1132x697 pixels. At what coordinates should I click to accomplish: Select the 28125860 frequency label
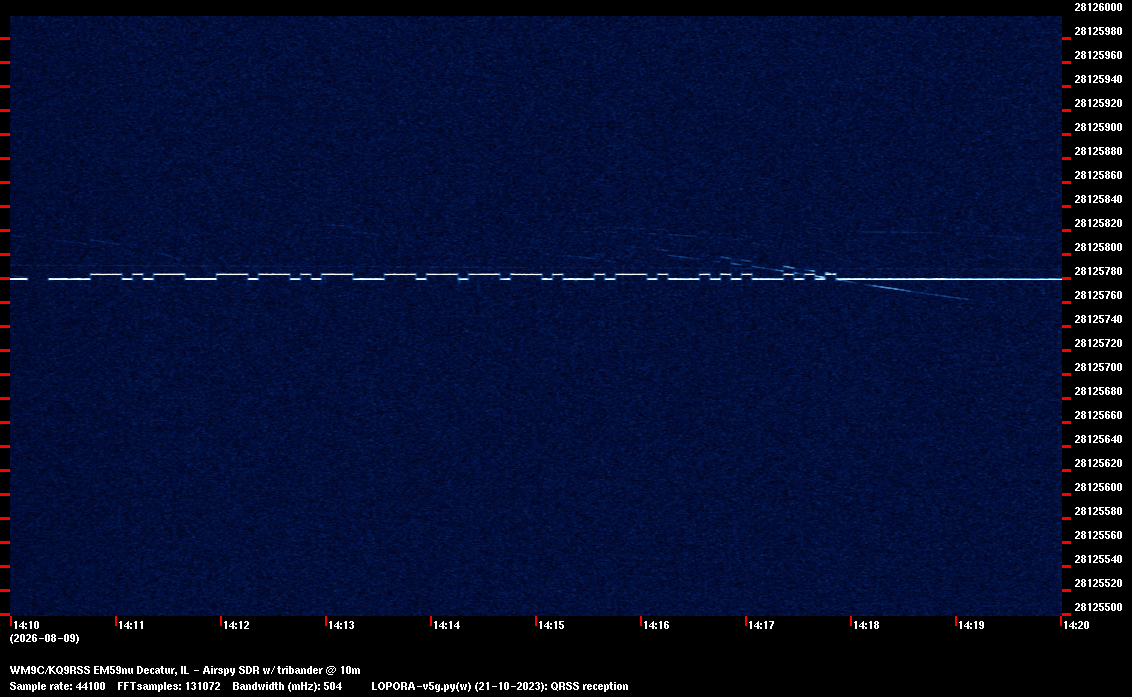pyautogui.click(x=1098, y=176)
